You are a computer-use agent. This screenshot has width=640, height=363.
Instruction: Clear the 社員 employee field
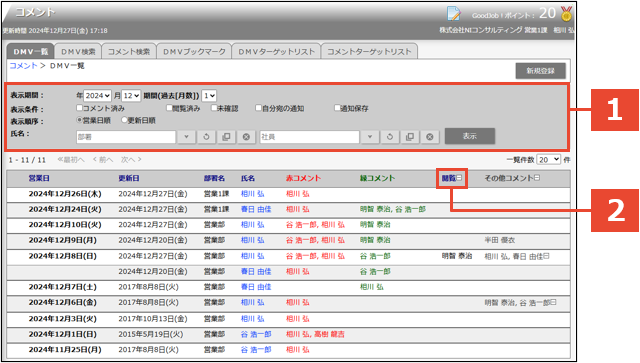[x=430, y=137]
